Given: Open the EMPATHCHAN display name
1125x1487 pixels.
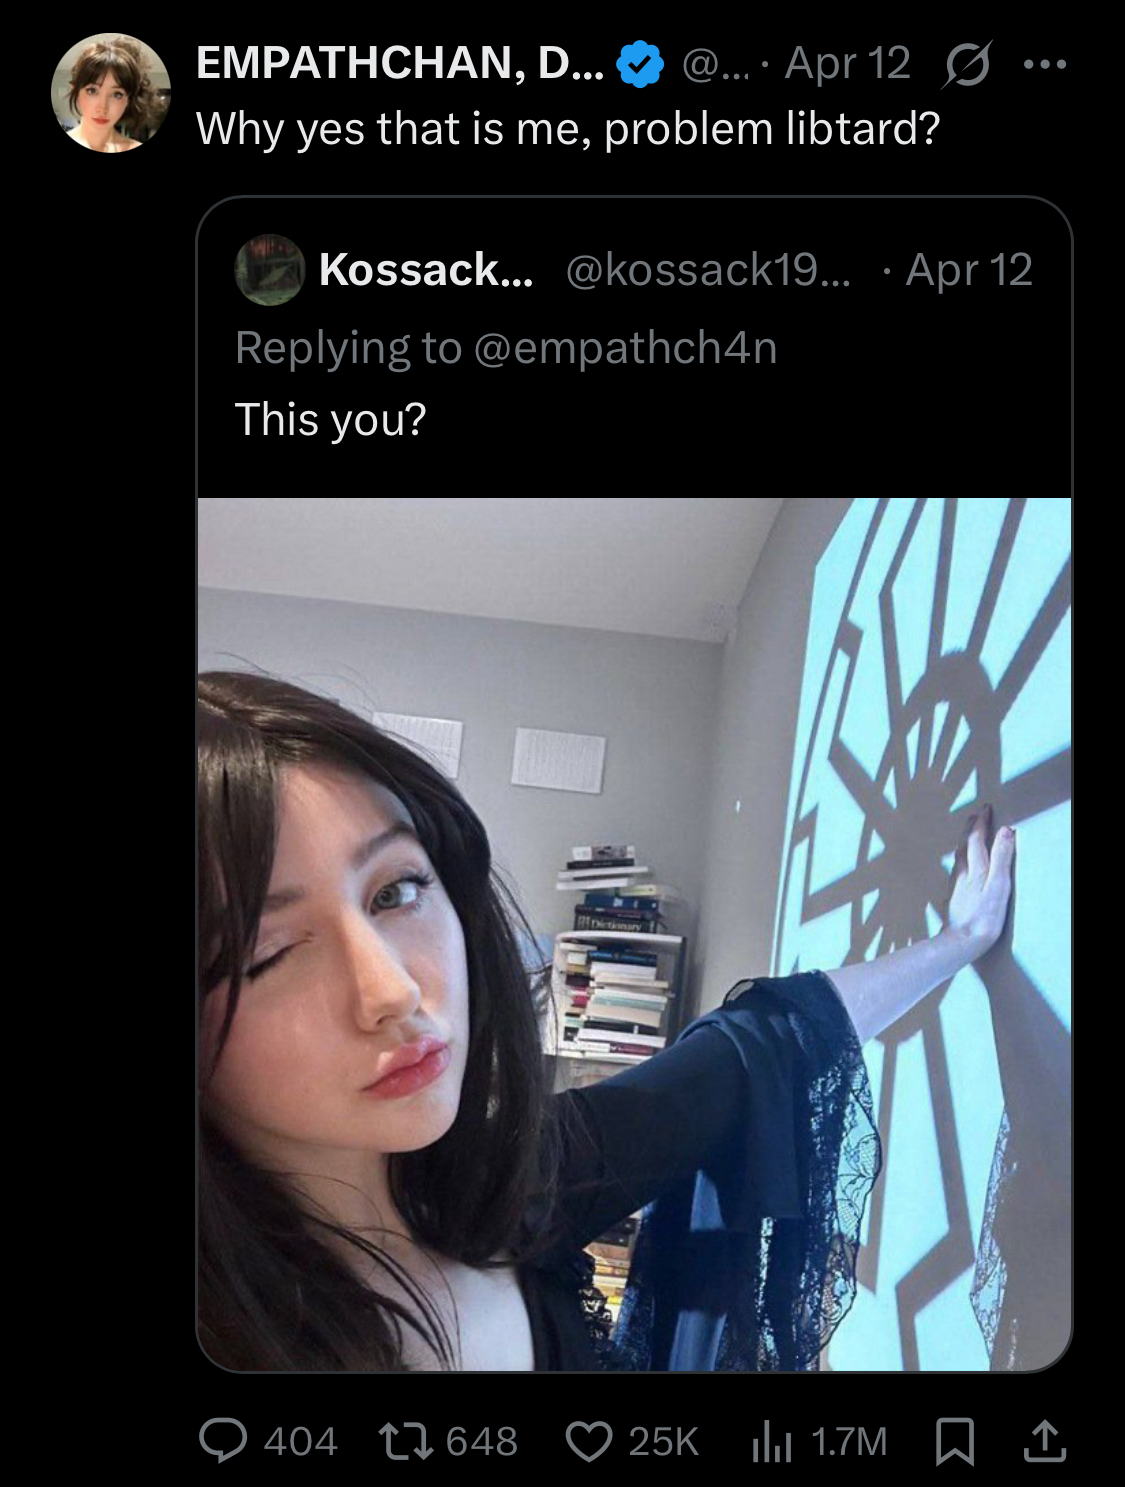Looking at the screenshot, I should click(400, 63).
